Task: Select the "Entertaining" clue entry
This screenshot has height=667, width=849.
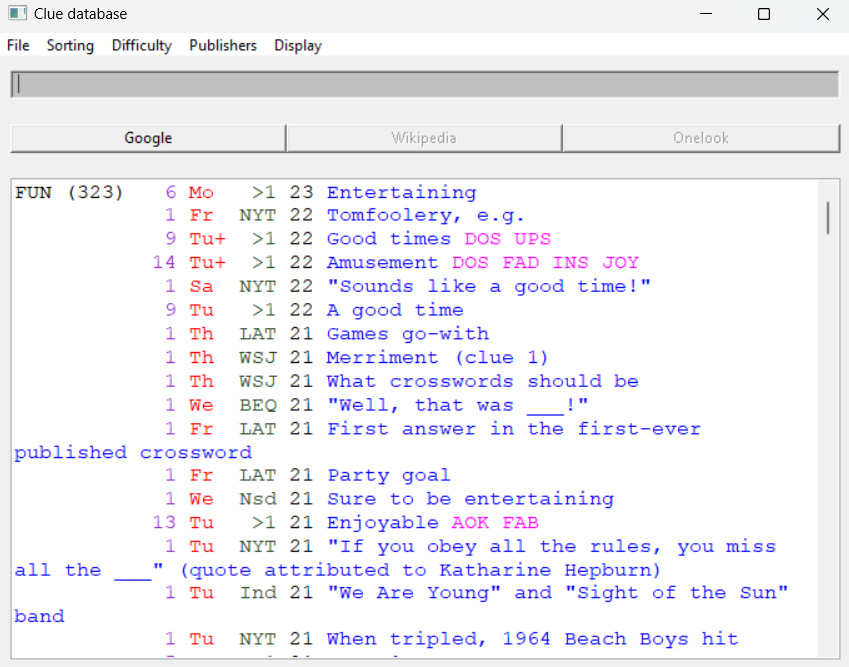Action: pos(400,191)
